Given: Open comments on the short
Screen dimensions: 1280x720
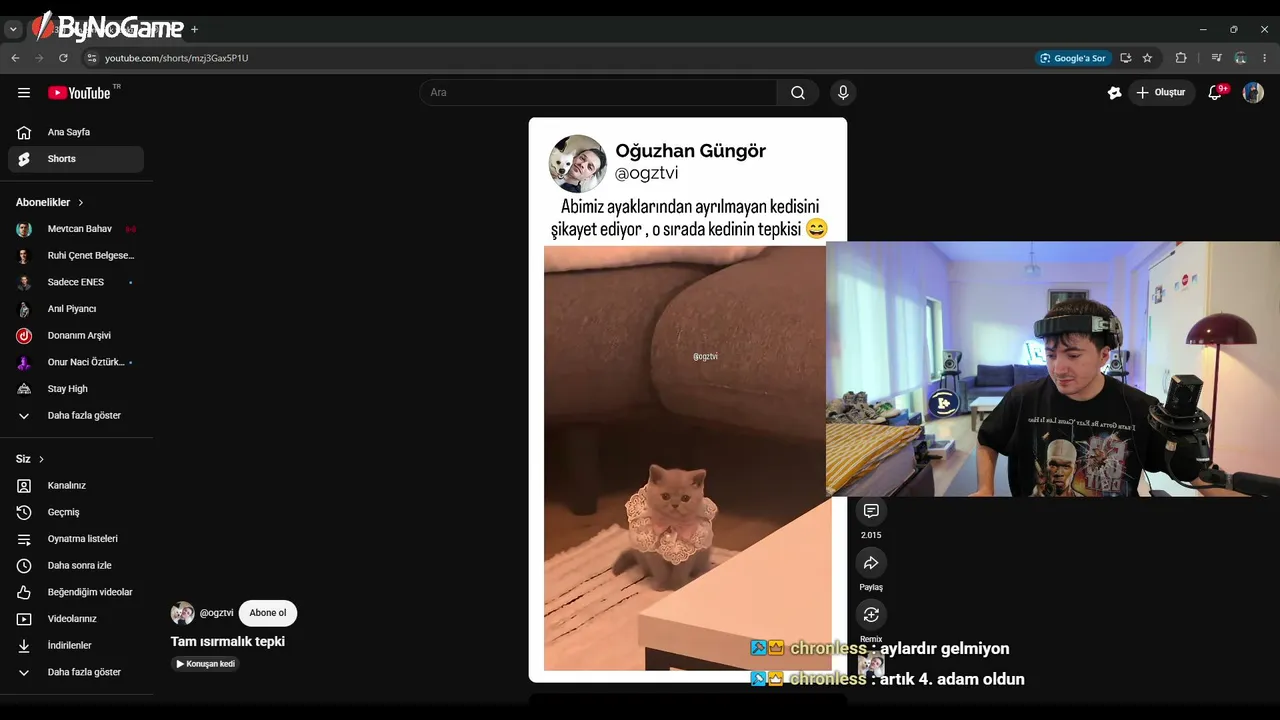Looking at the screenshot, I should pos(871,511).
